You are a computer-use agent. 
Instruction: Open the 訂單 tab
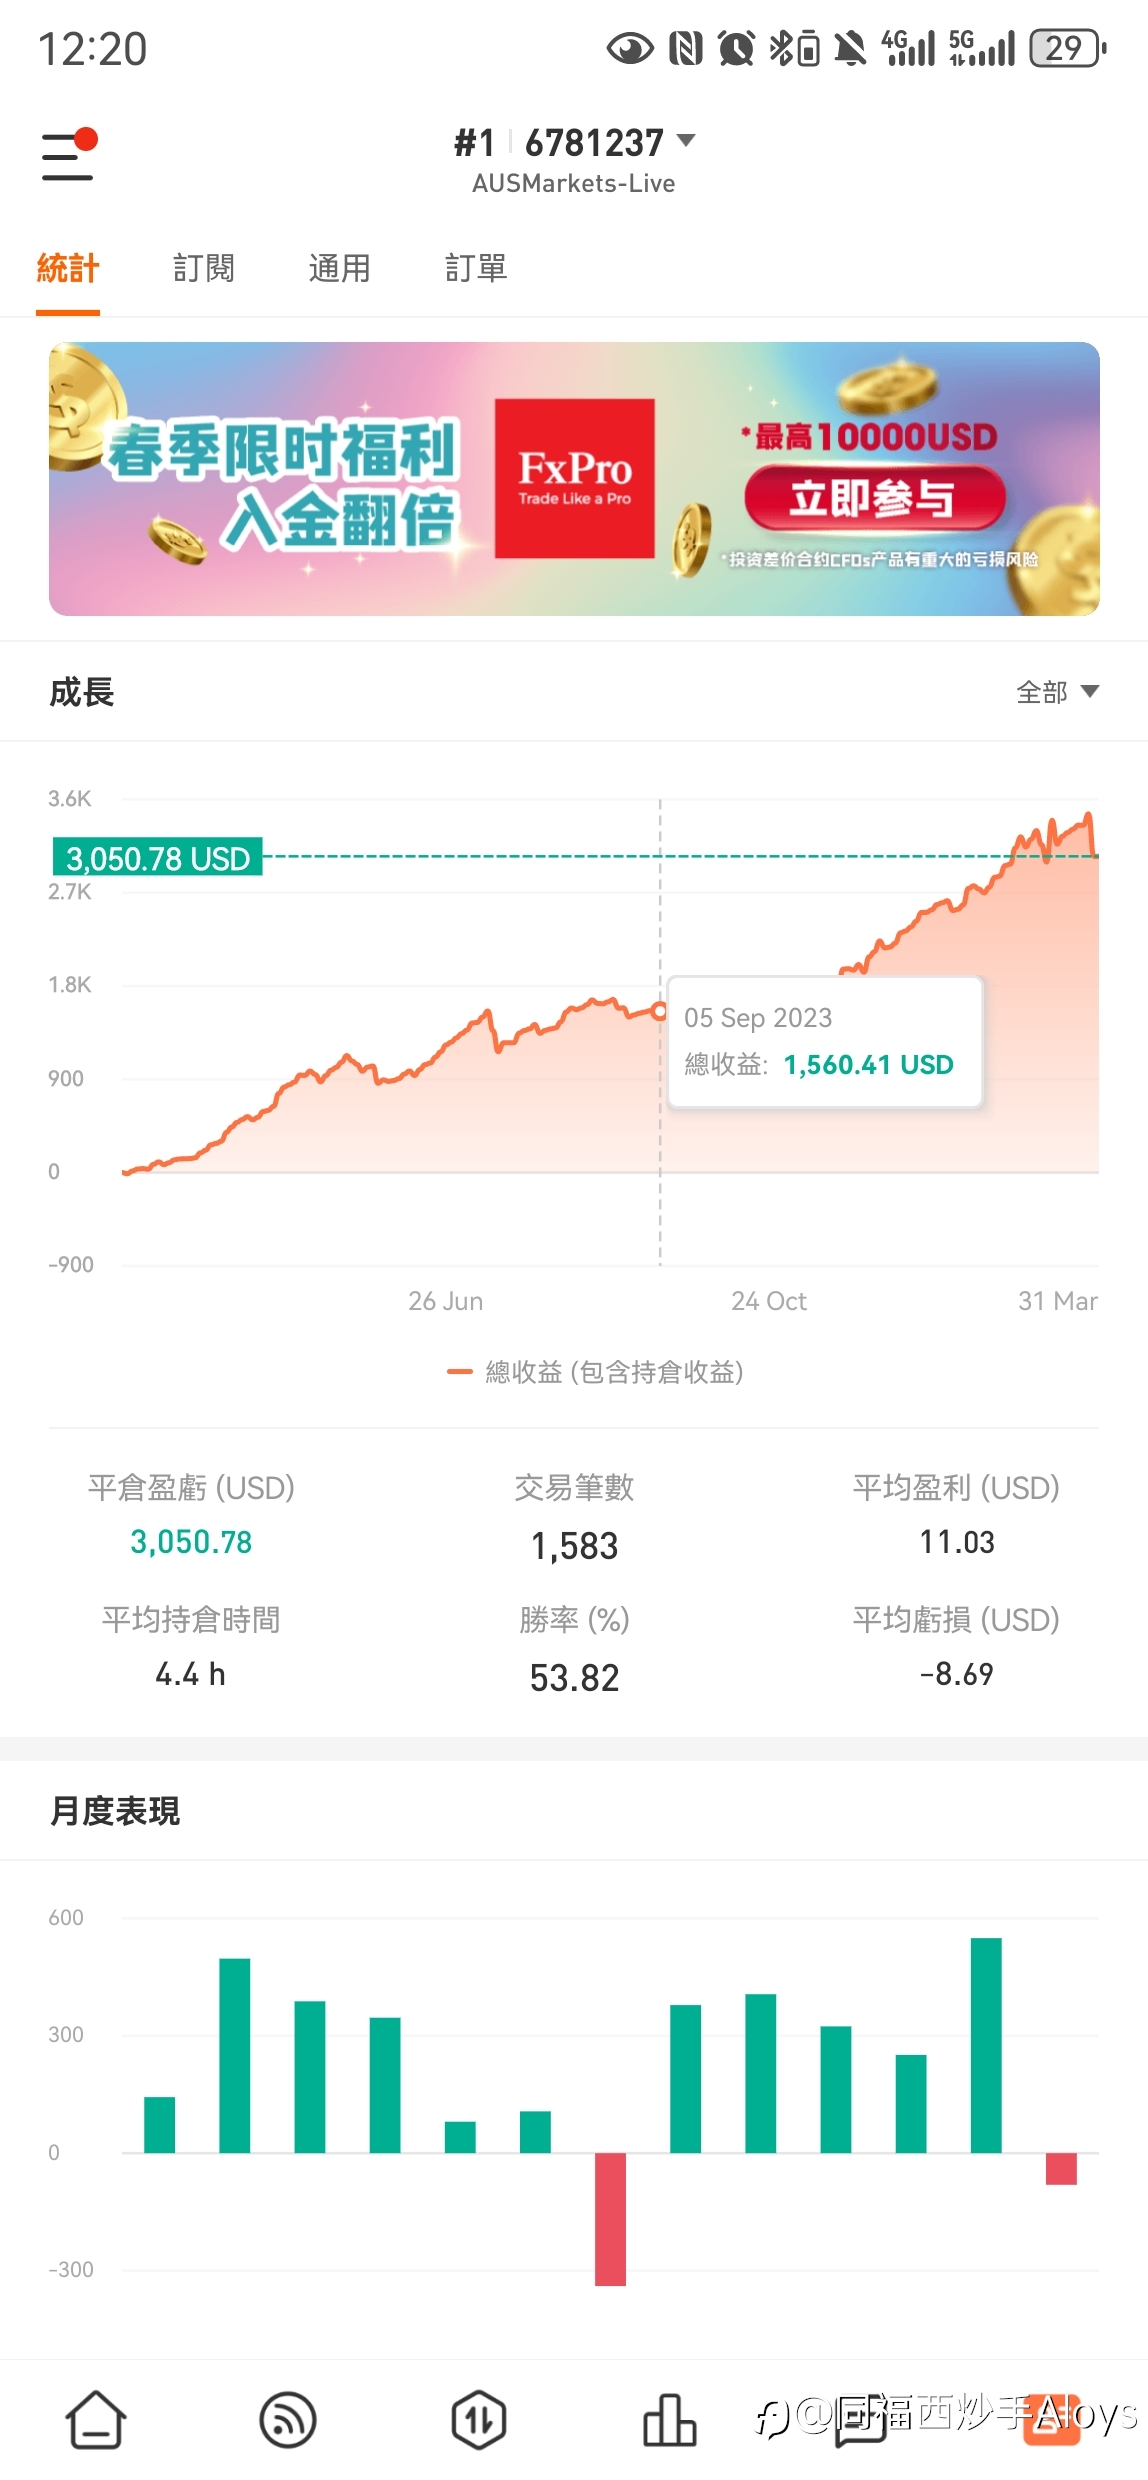tap(476, 268)
